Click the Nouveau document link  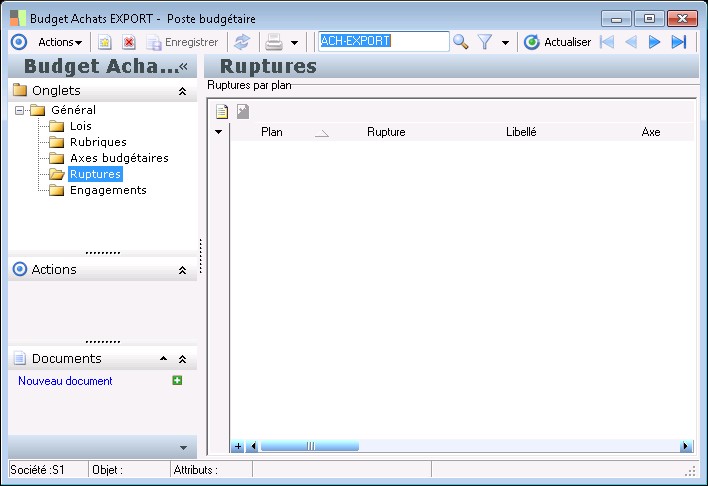click(65, 381)
